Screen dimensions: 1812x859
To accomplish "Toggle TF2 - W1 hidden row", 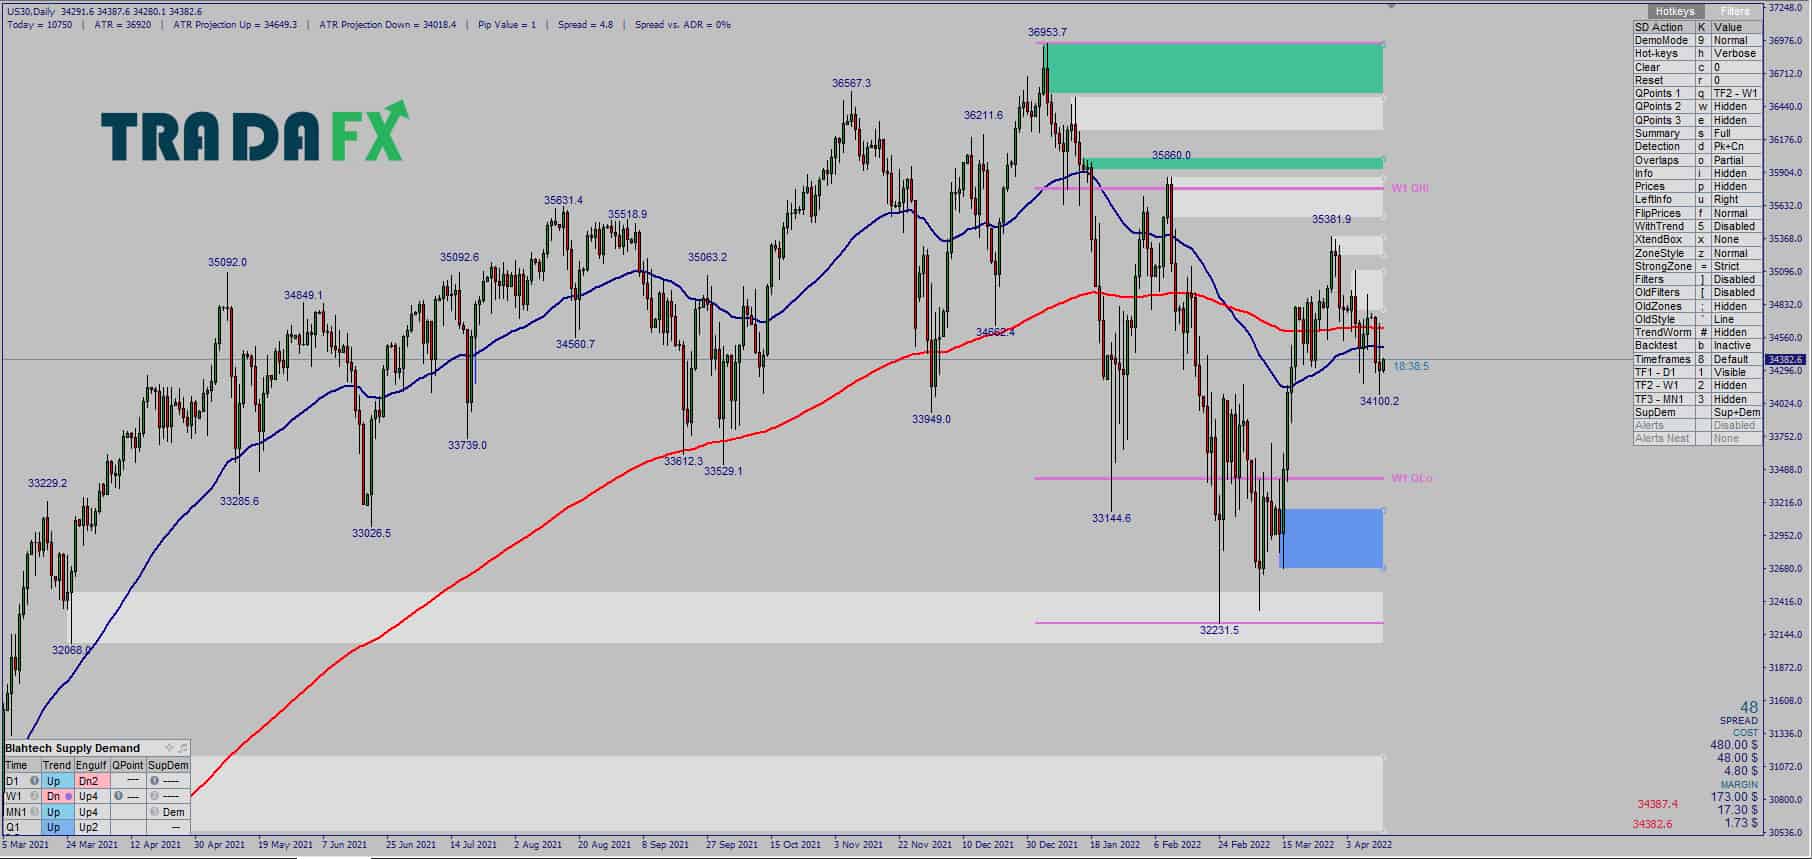I will point(1697,385).
